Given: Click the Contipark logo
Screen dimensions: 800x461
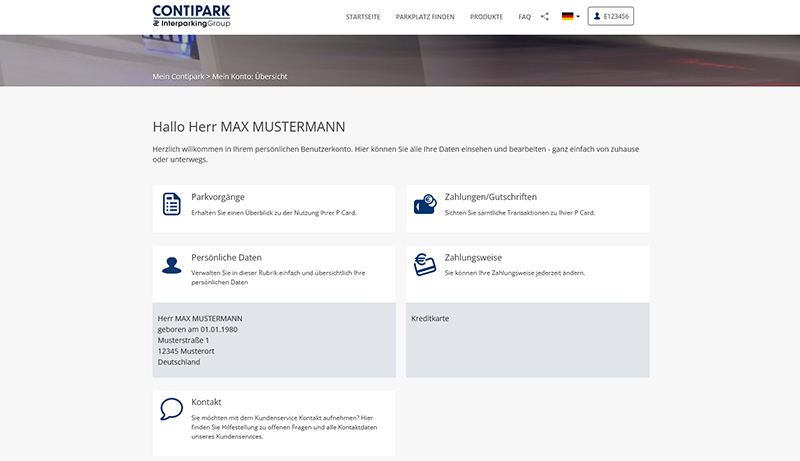Looking at the screenshot, I should click(x=191, y=16).
